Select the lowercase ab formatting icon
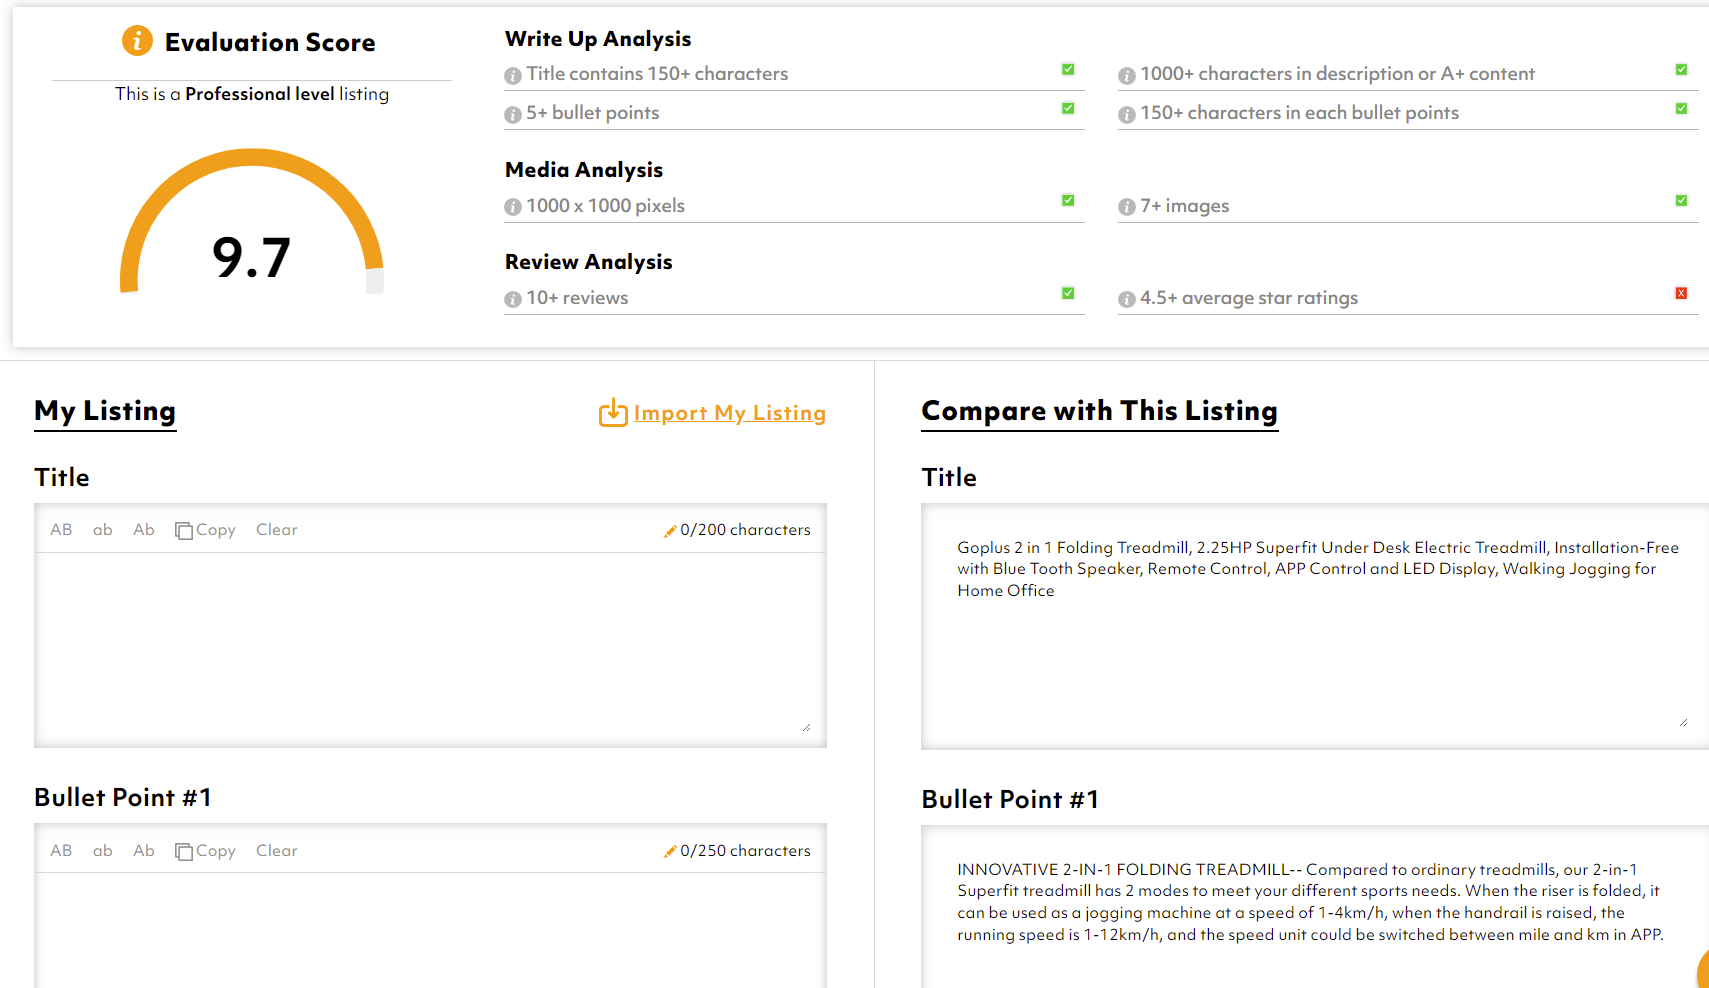The width and height of the screenshot is (1709, 988). [x=102, y=529]
